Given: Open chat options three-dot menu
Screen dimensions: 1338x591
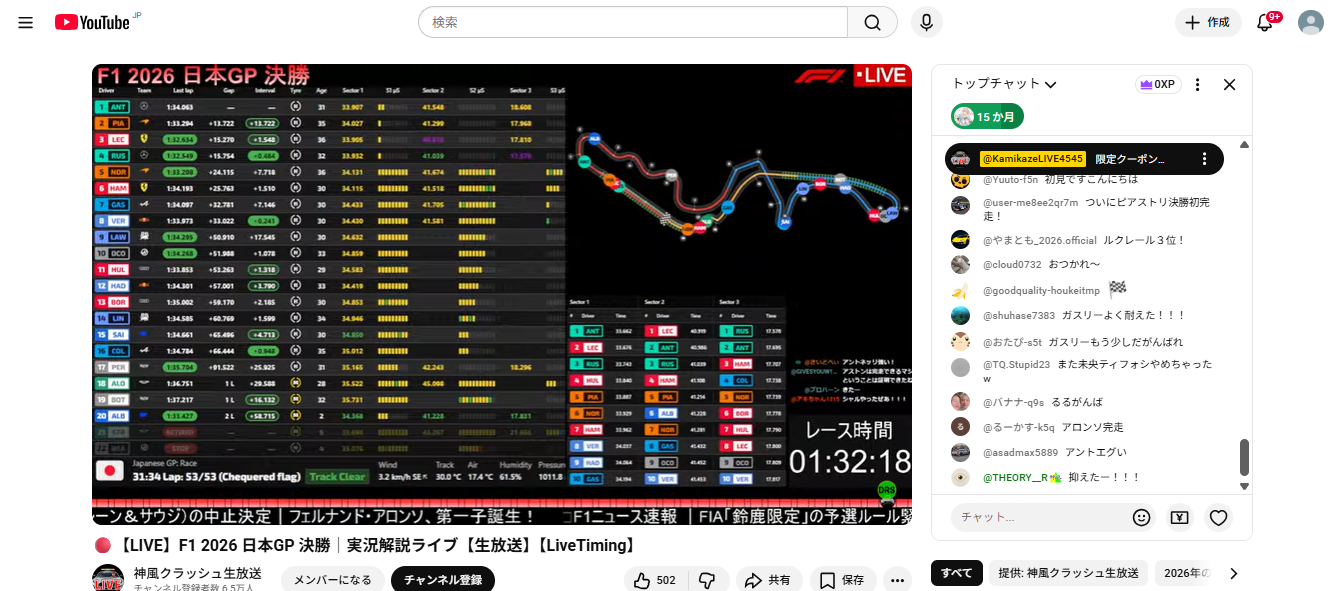Looking at the screenshot, I should pyautogui.click(x=1198, y=85).
